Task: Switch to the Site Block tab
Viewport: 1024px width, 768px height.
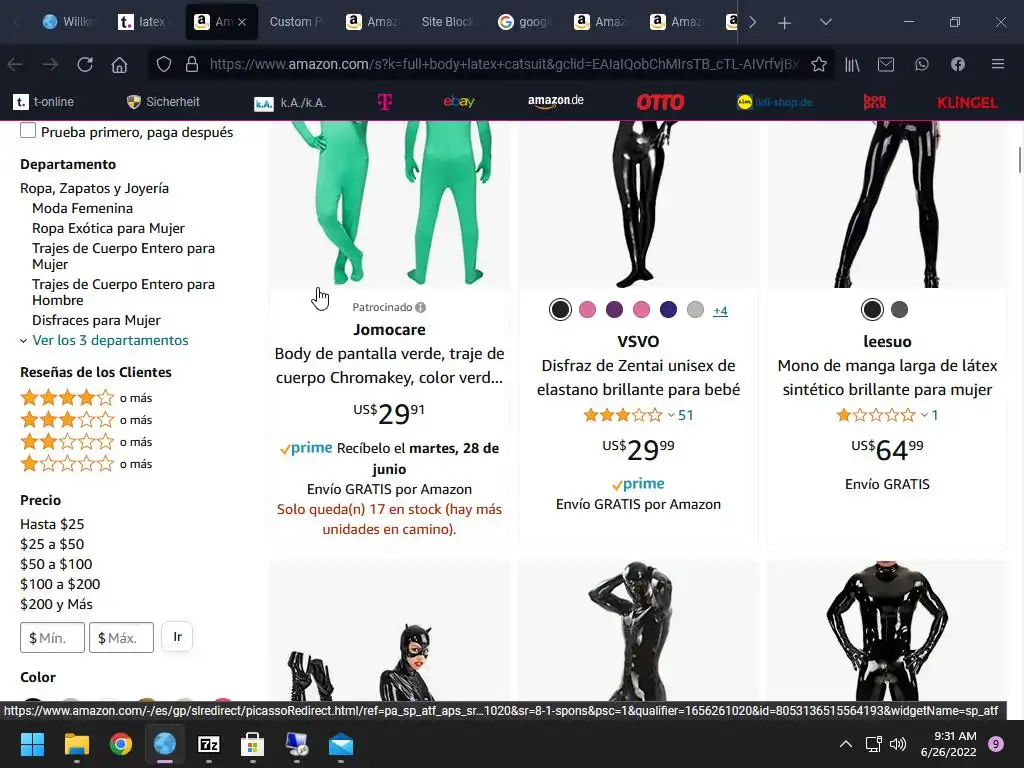Action: [447, 22]
